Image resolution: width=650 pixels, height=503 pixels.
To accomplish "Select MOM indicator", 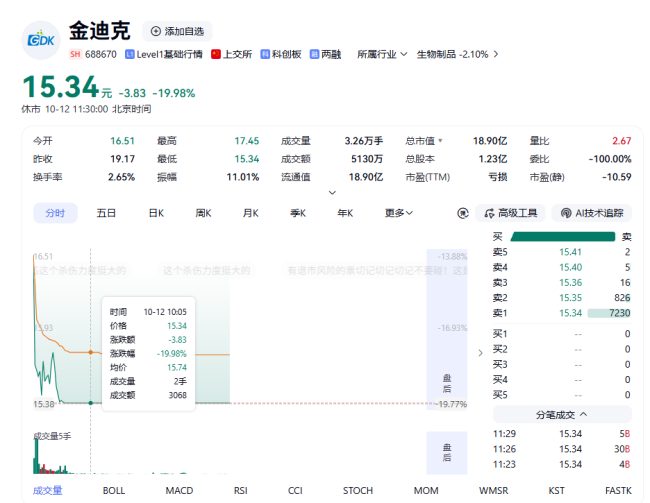I will [426, 491].
